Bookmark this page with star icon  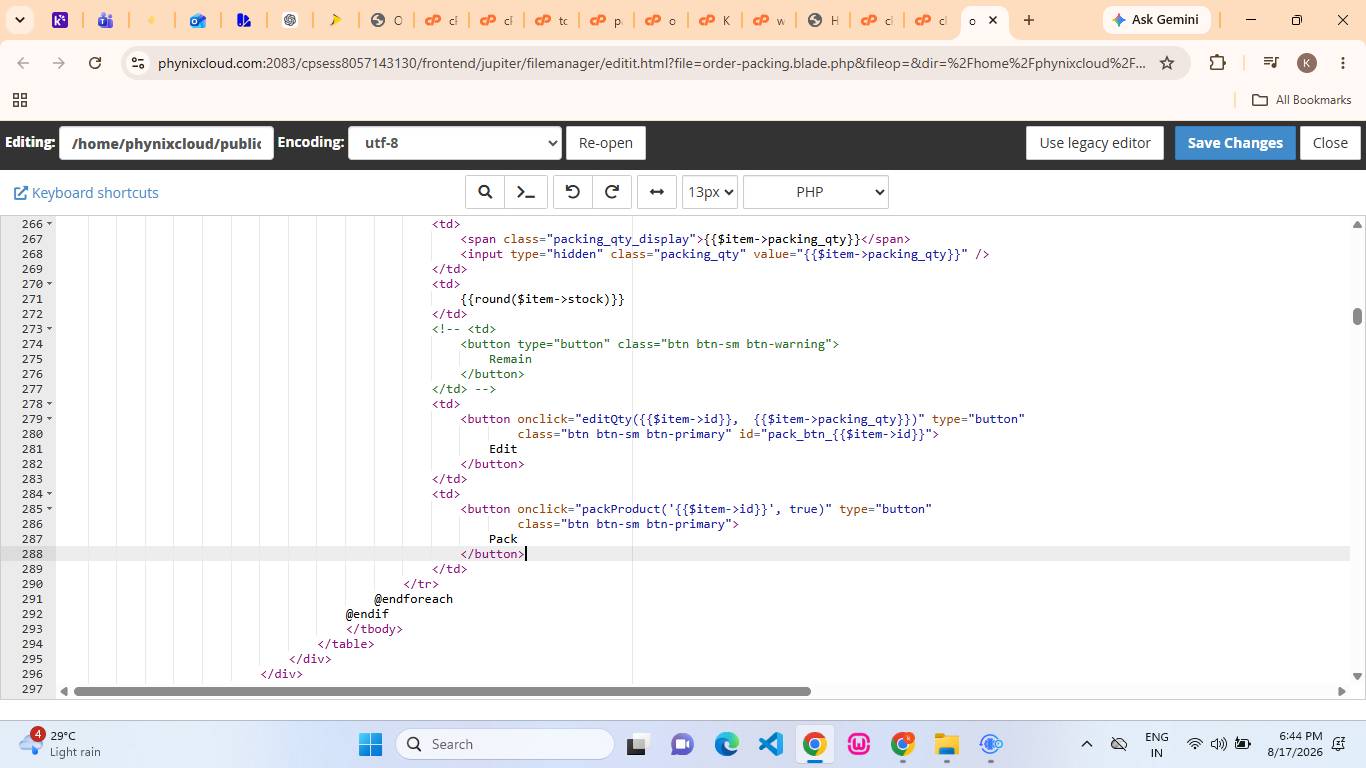[1167, 63]
